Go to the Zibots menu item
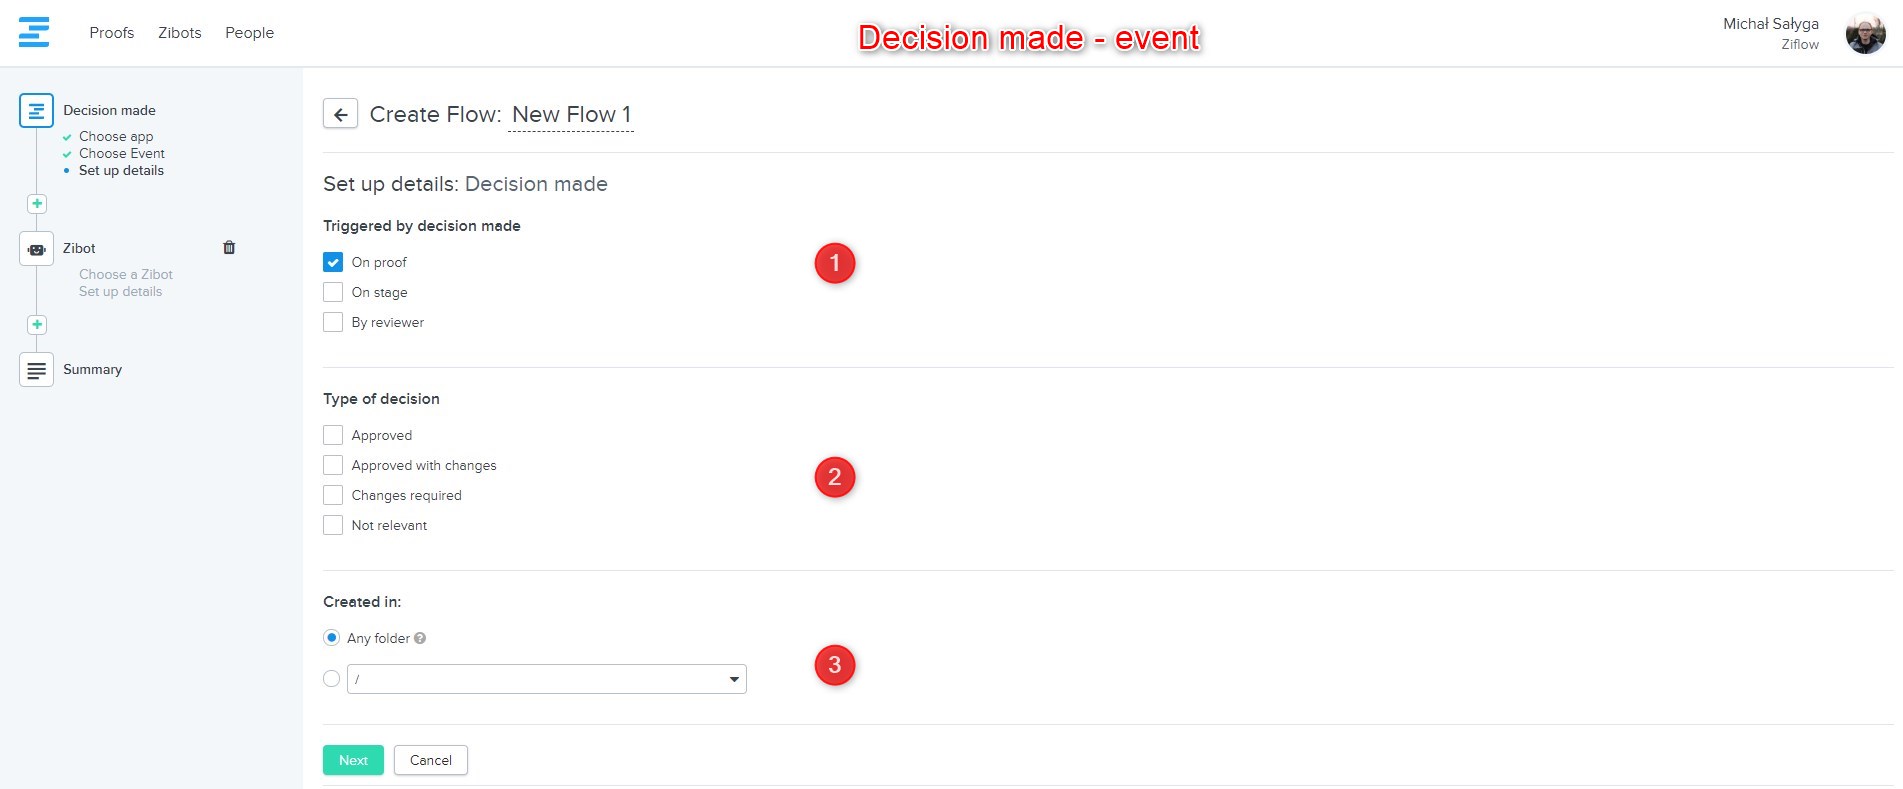 pyautogui.click(x=180, y=33)
